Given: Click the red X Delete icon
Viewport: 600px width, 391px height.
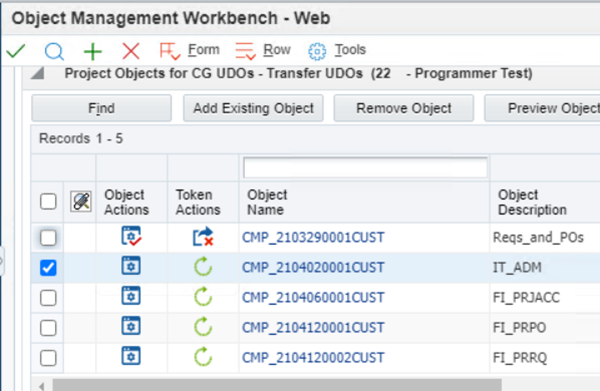Looking at the screenshot, I should pyautogui.click(x=131, y=51).
